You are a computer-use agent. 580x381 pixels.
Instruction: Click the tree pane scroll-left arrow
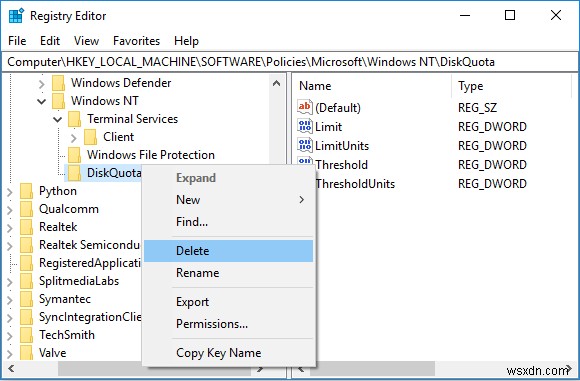pos(11,368)
